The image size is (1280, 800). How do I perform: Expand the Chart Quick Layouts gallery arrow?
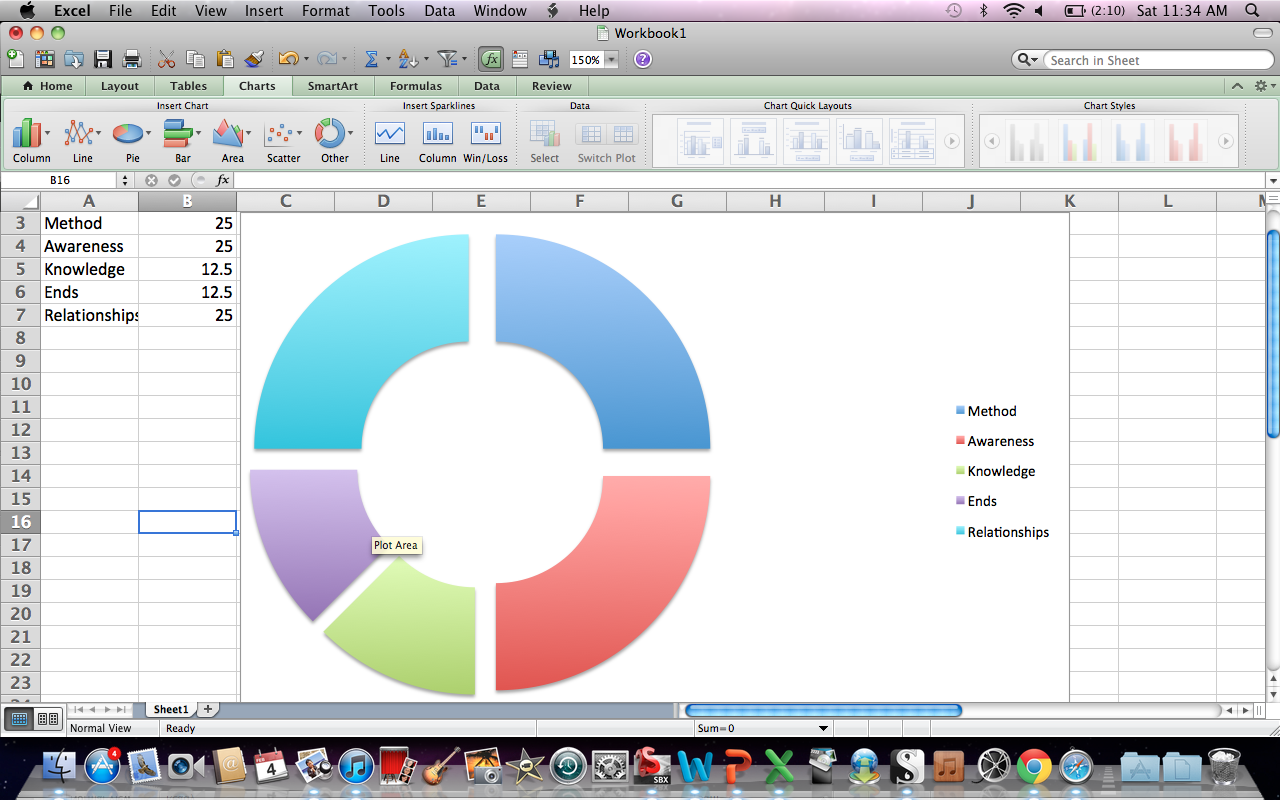coord(952,141)
